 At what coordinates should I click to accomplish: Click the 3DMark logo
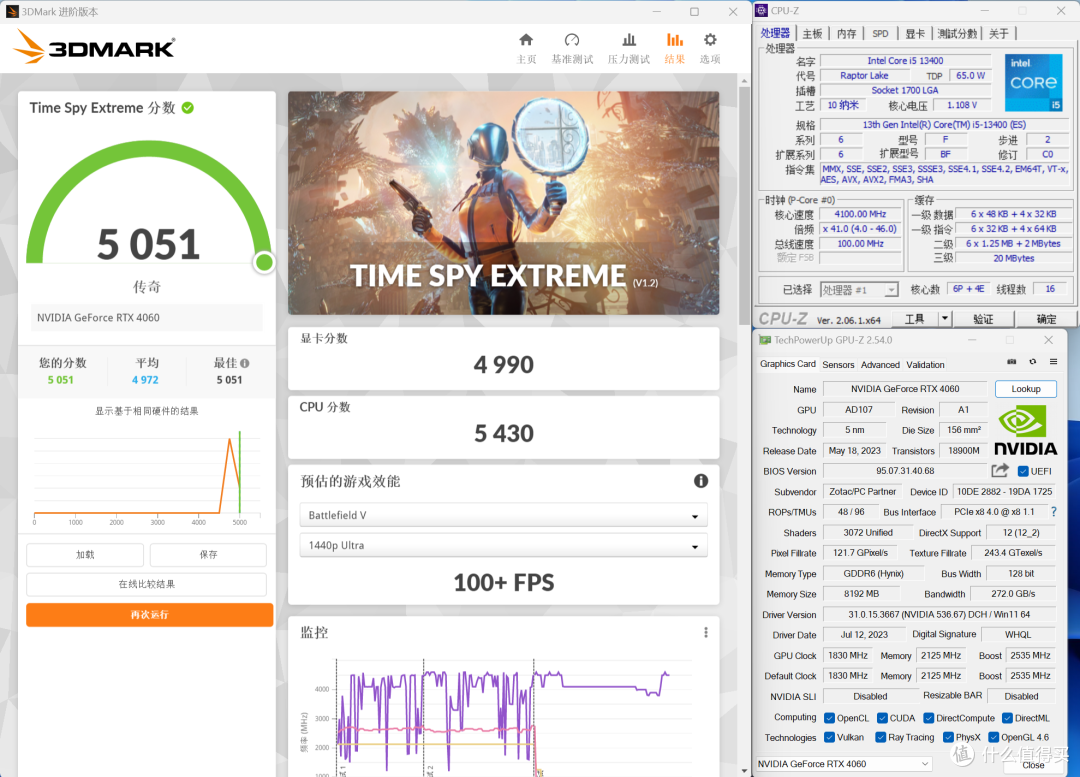[x=94, y=47]
